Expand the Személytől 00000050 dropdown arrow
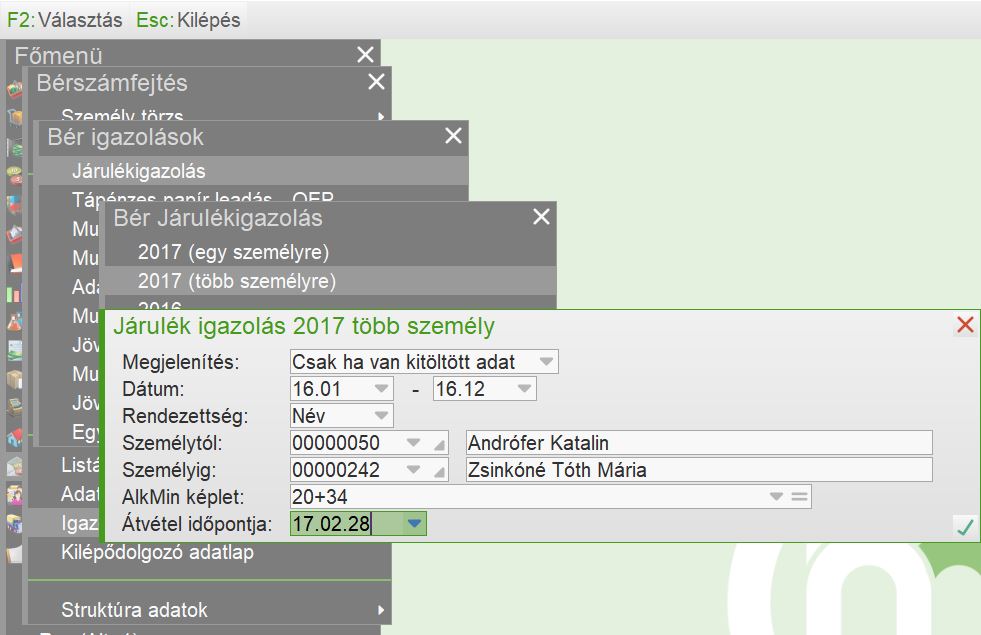The image size is (981, 635). pyautogui.click(x=414, y=442)
